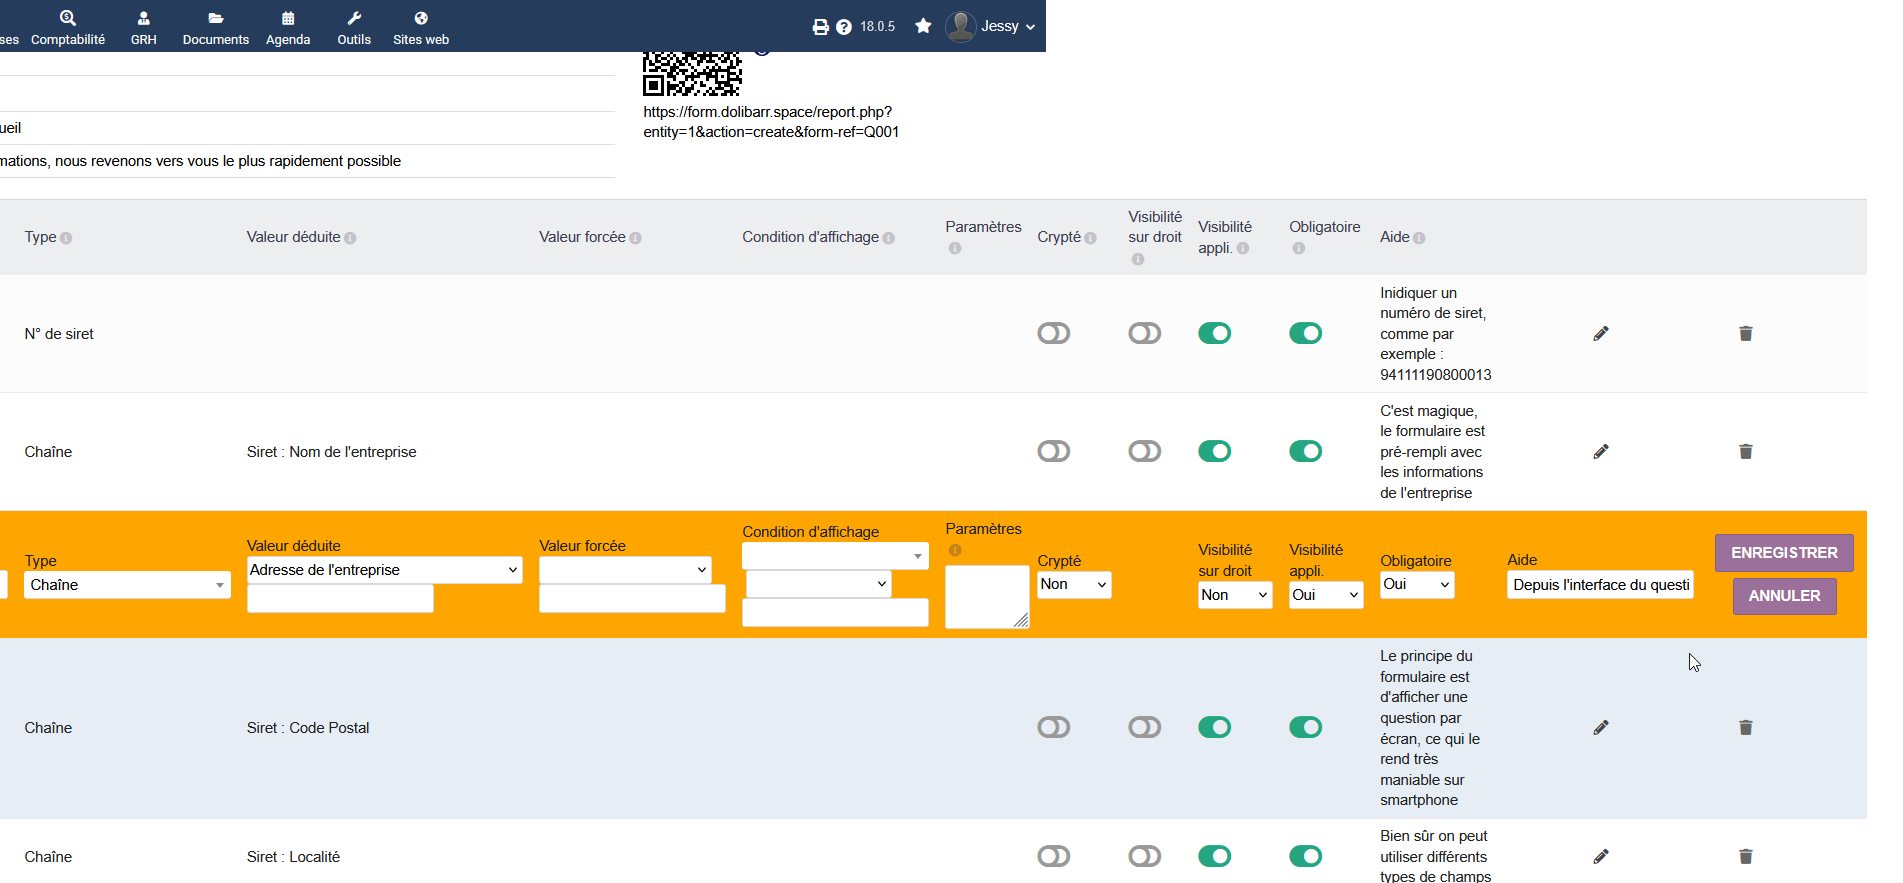Viewport: 1903px width, 883px height.
Task: Open the help question mark icon
Action: [844, 27]
